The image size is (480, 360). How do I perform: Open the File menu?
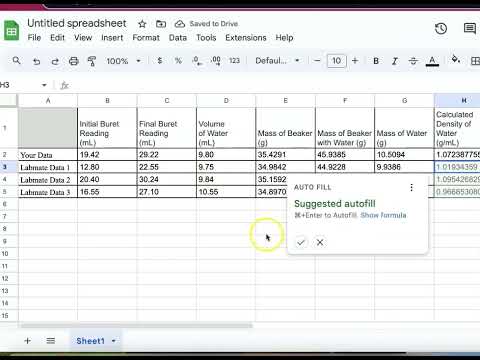click(34, 38)
